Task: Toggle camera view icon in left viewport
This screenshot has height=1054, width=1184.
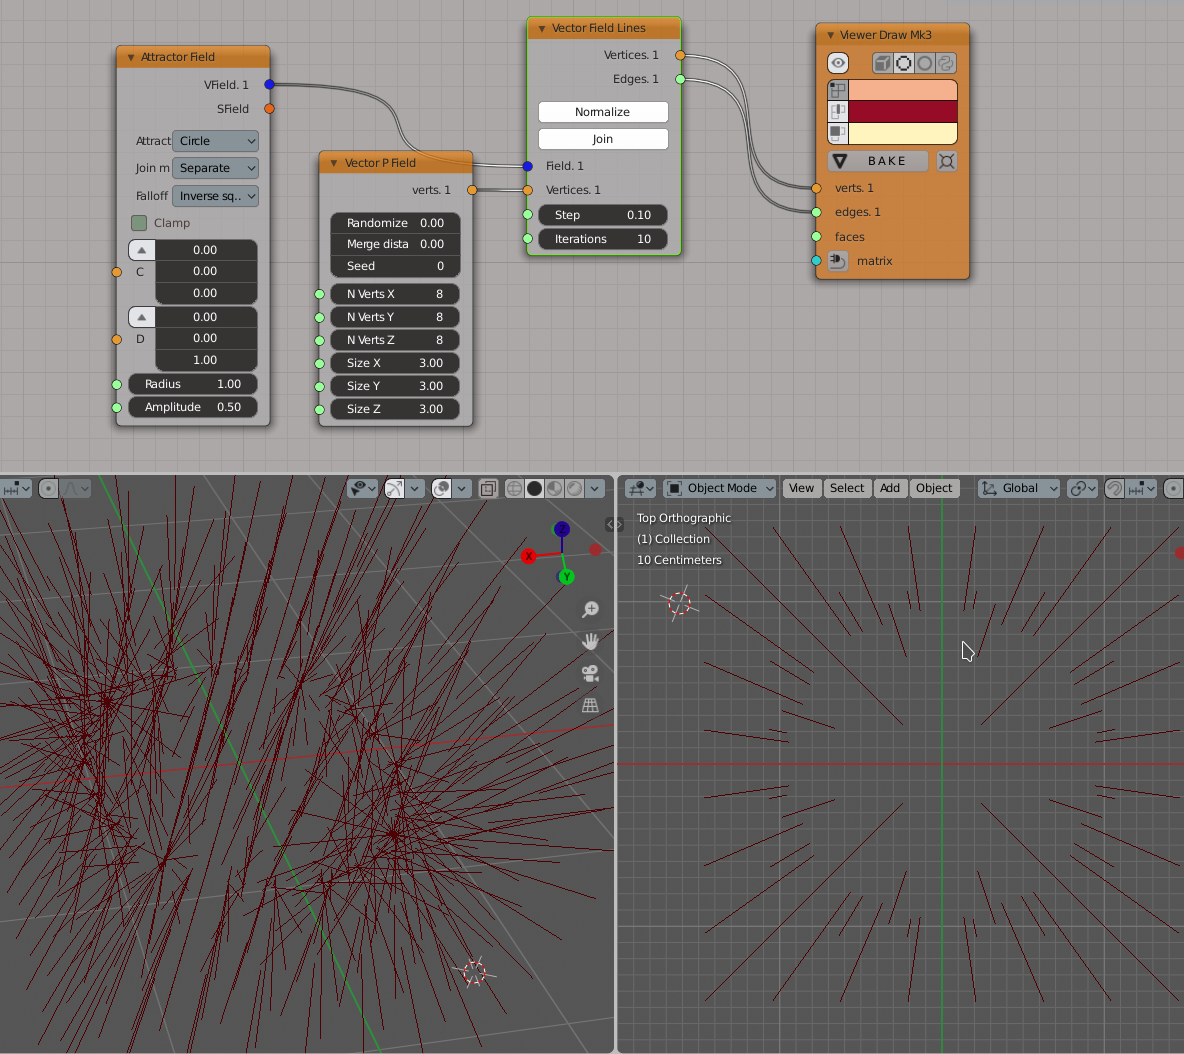Action: (590, 673)
